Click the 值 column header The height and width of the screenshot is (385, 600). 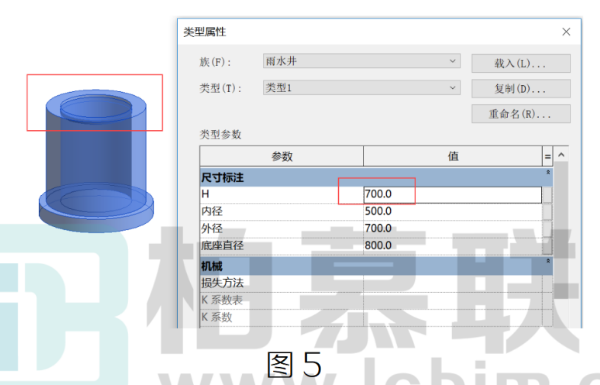pos(453,156)
